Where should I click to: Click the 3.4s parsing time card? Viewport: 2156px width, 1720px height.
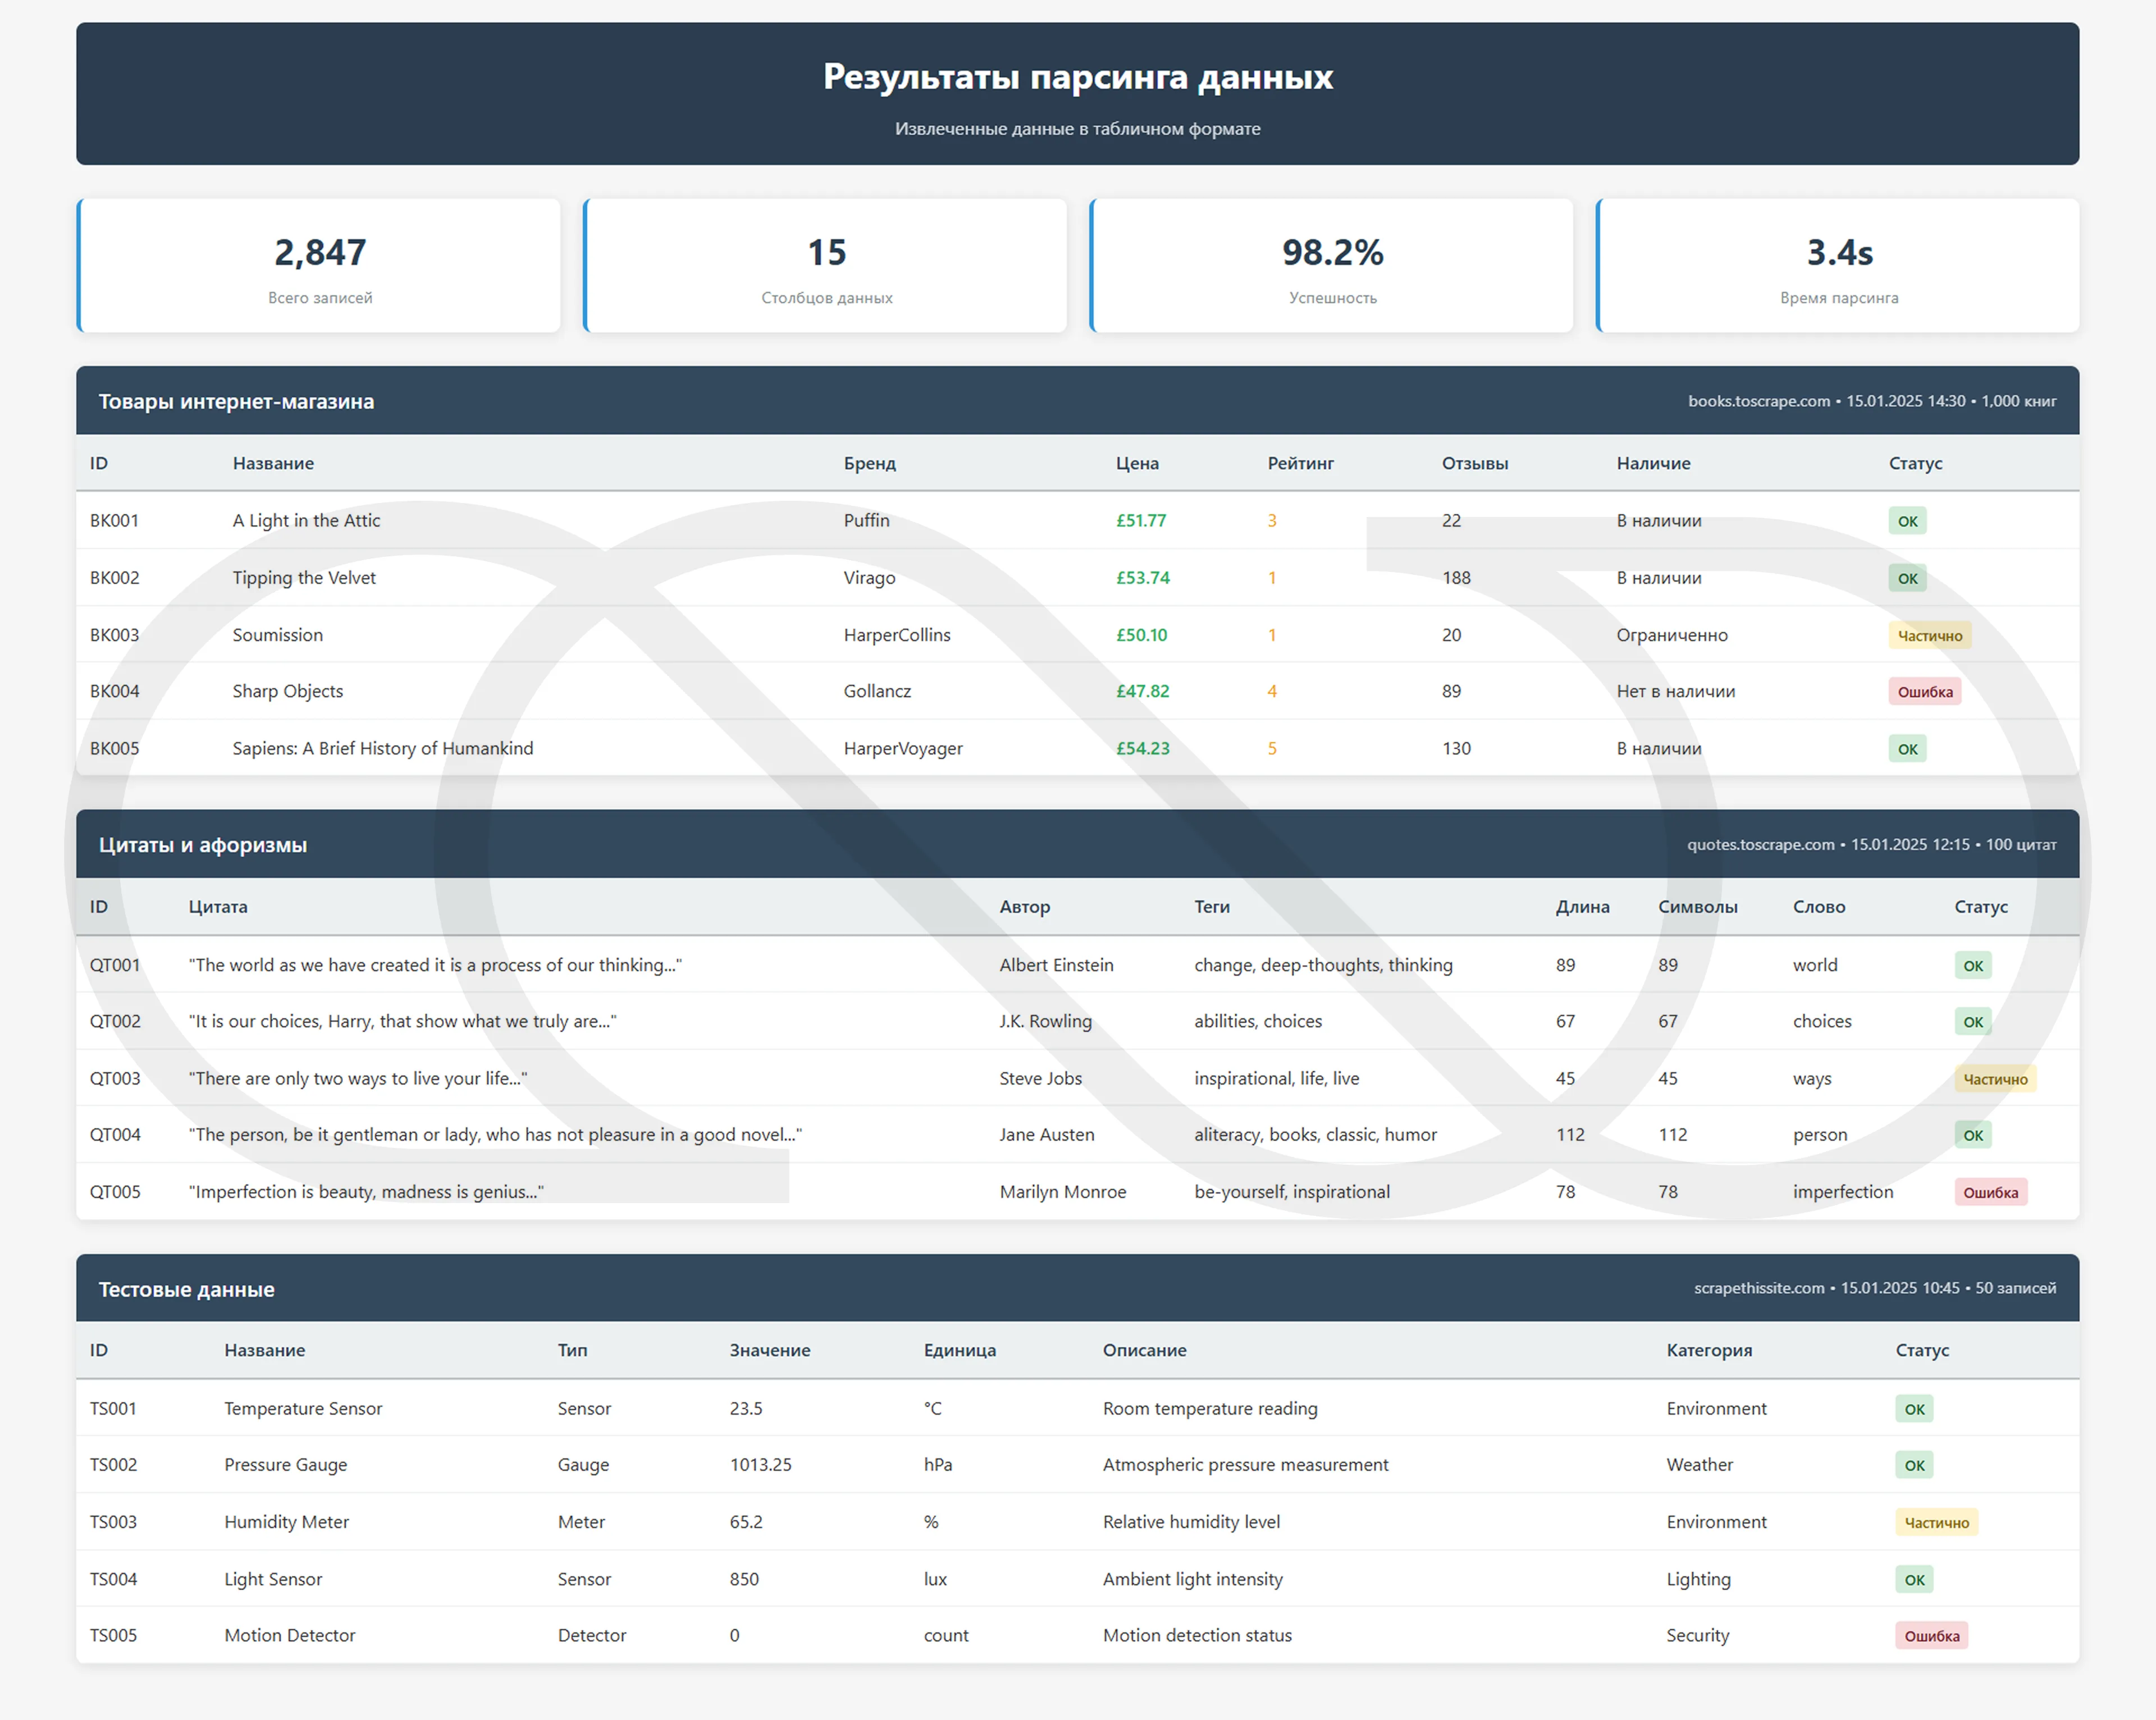tap(1838, 266)
